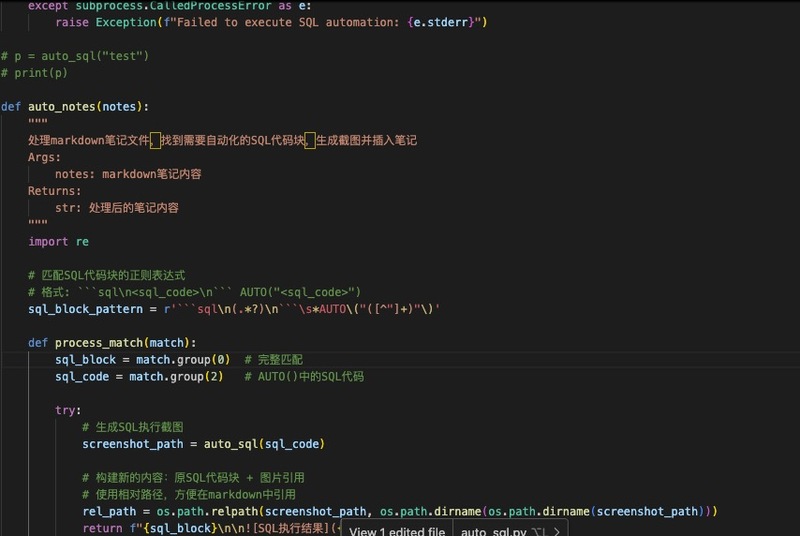This screenshot has height=536, width=800.
Task: Click the comment '# 生成SQL执行截图'
Action: pos(133,427)
